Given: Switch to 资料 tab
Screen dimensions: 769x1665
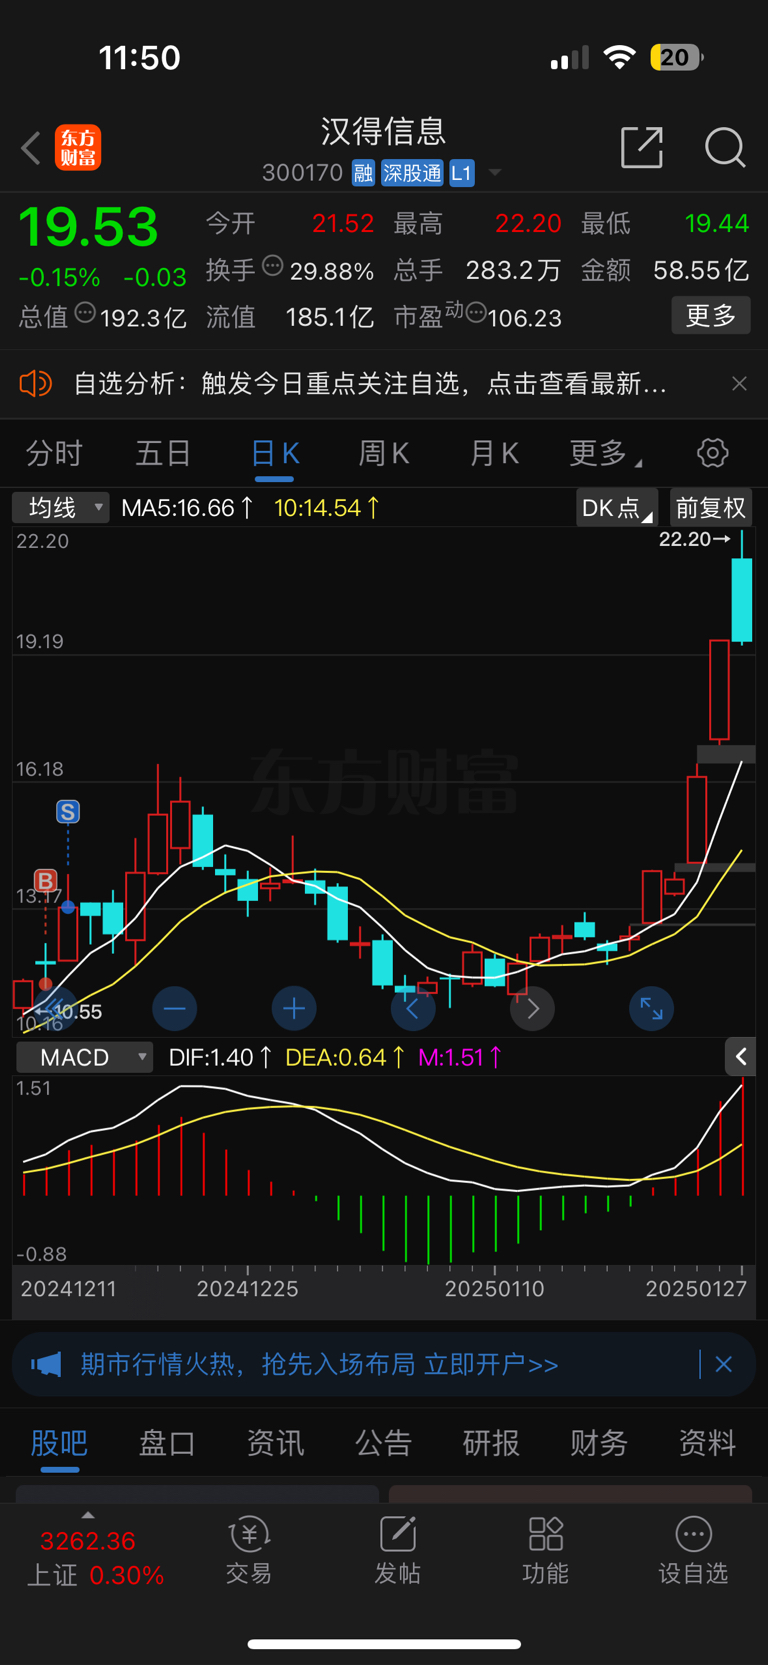Looking at the screenshot, I should click(707, 1442).
